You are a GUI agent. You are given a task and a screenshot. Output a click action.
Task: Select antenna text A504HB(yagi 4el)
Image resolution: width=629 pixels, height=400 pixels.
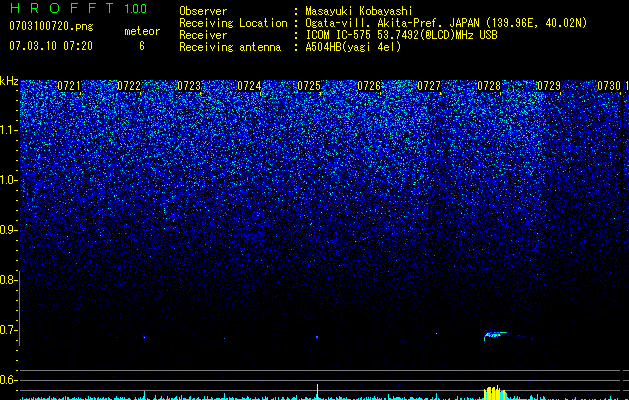[x=353, y=47]
